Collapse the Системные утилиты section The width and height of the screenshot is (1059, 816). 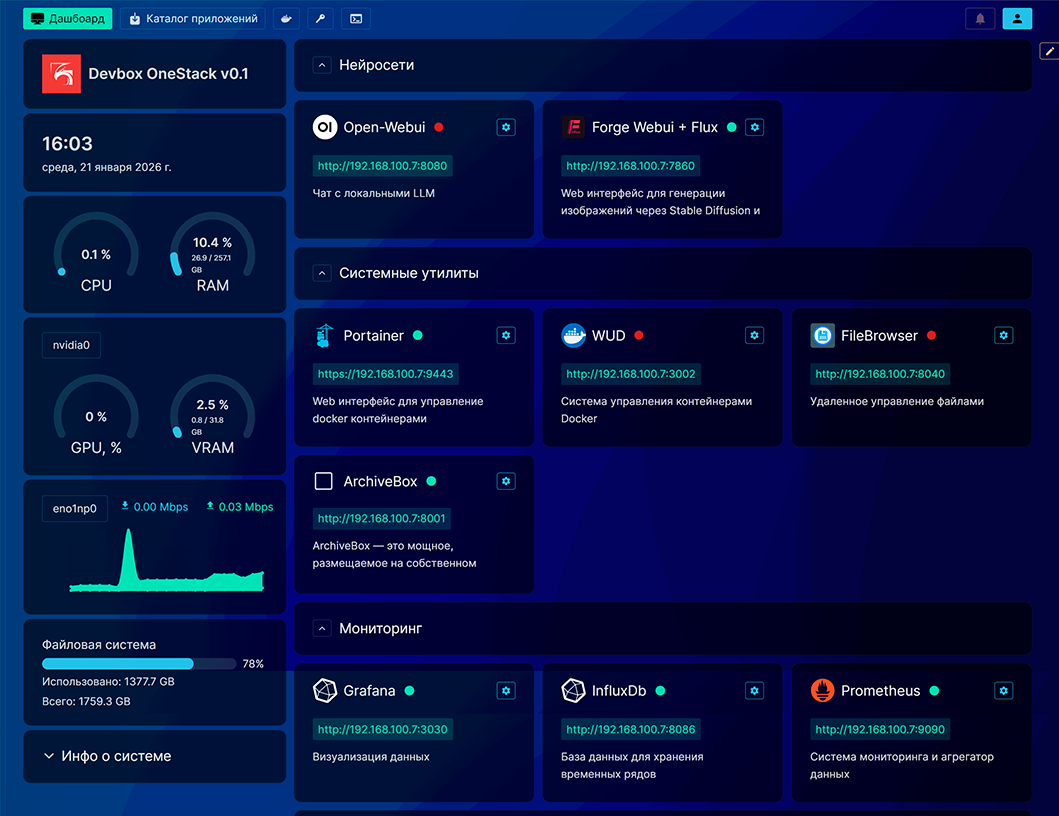pyautogui.click(x=322, y=273)
